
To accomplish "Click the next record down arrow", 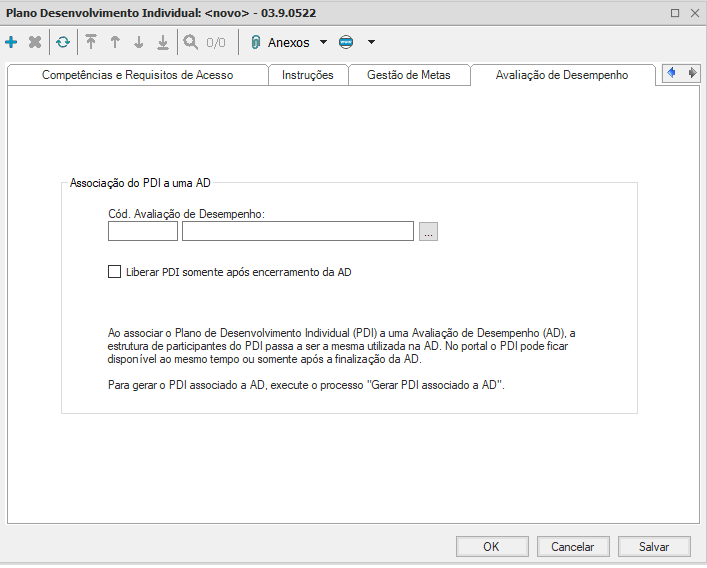I will coord(139,43).
